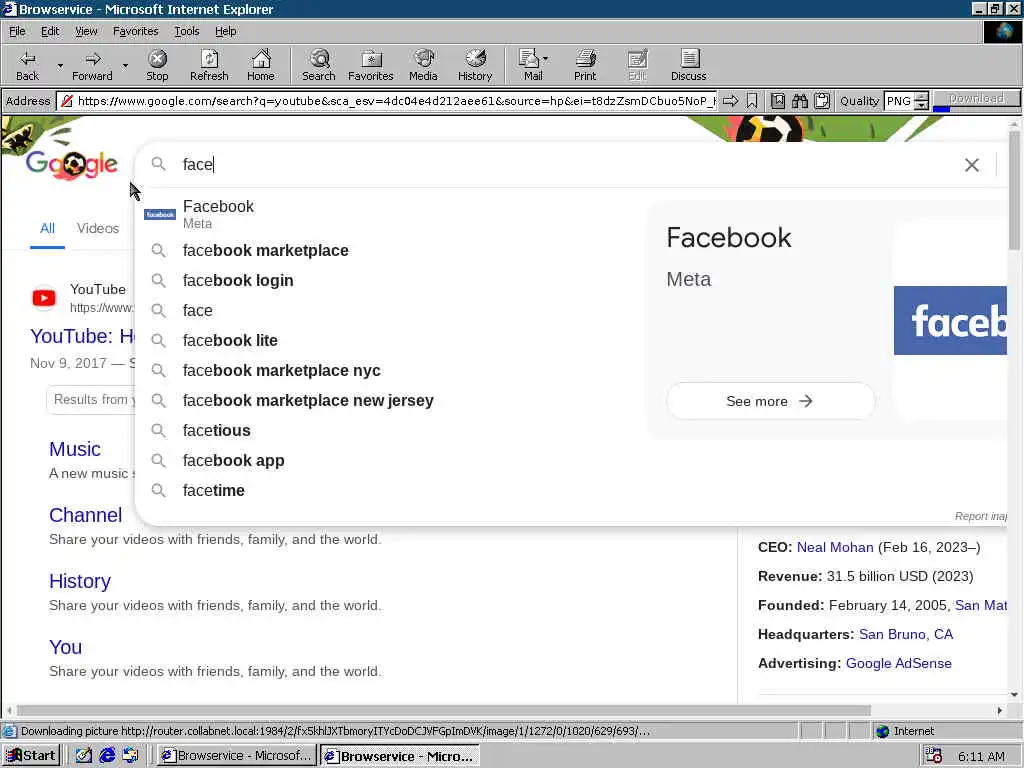This screenshot has height=768, width=1024.
Task: Increase Quality with spinner up arrow
Action: point(921,97)
